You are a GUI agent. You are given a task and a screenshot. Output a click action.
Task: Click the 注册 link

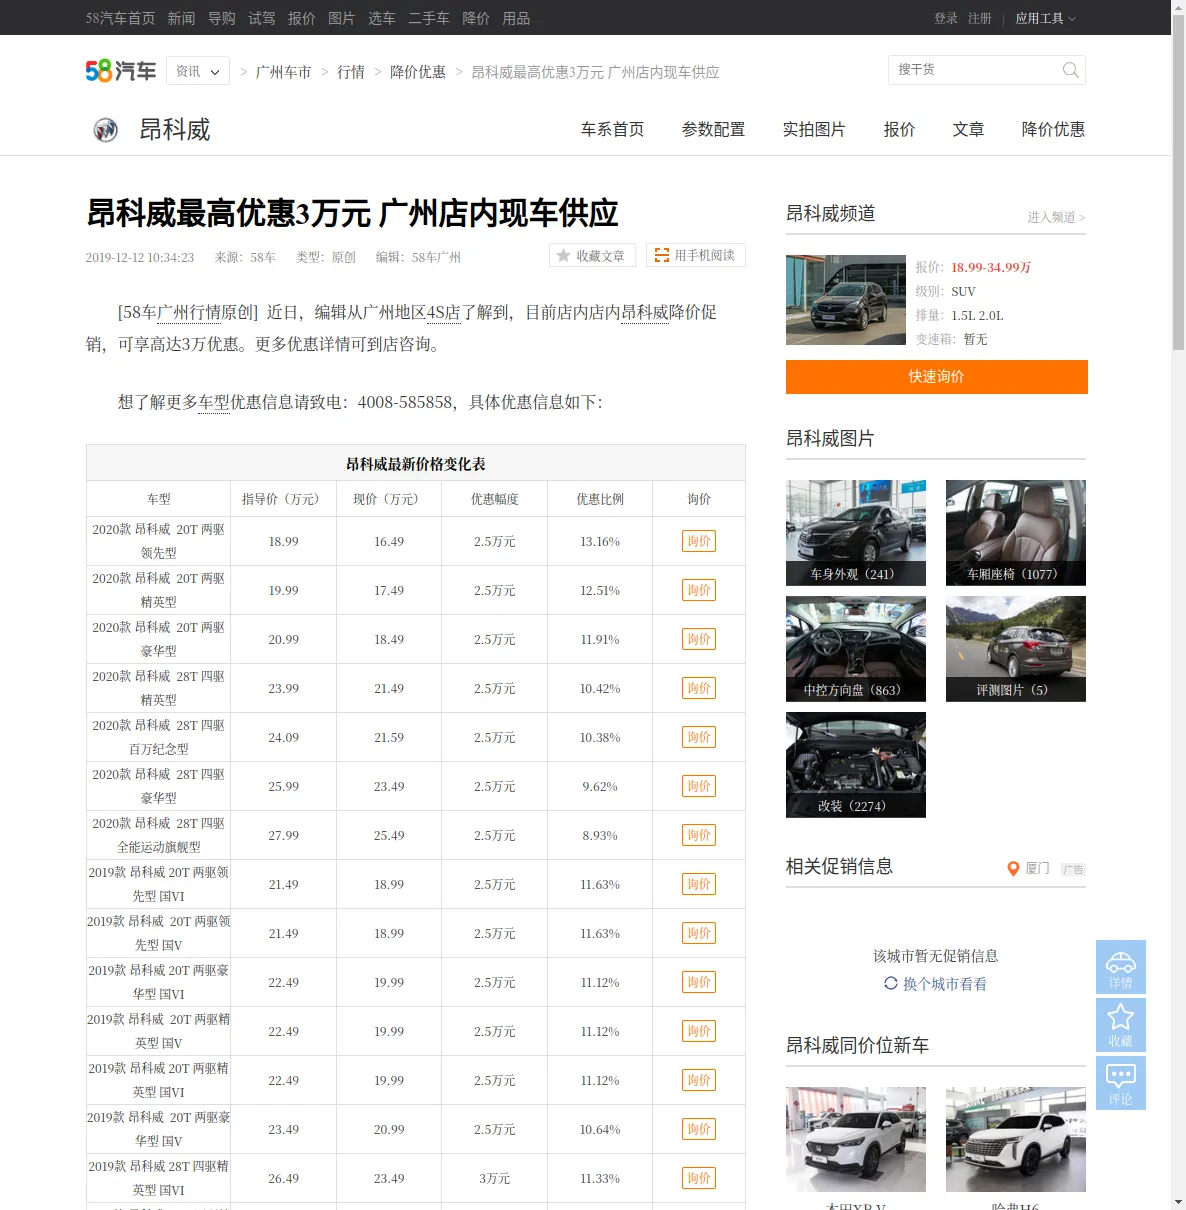pos(980,18)
